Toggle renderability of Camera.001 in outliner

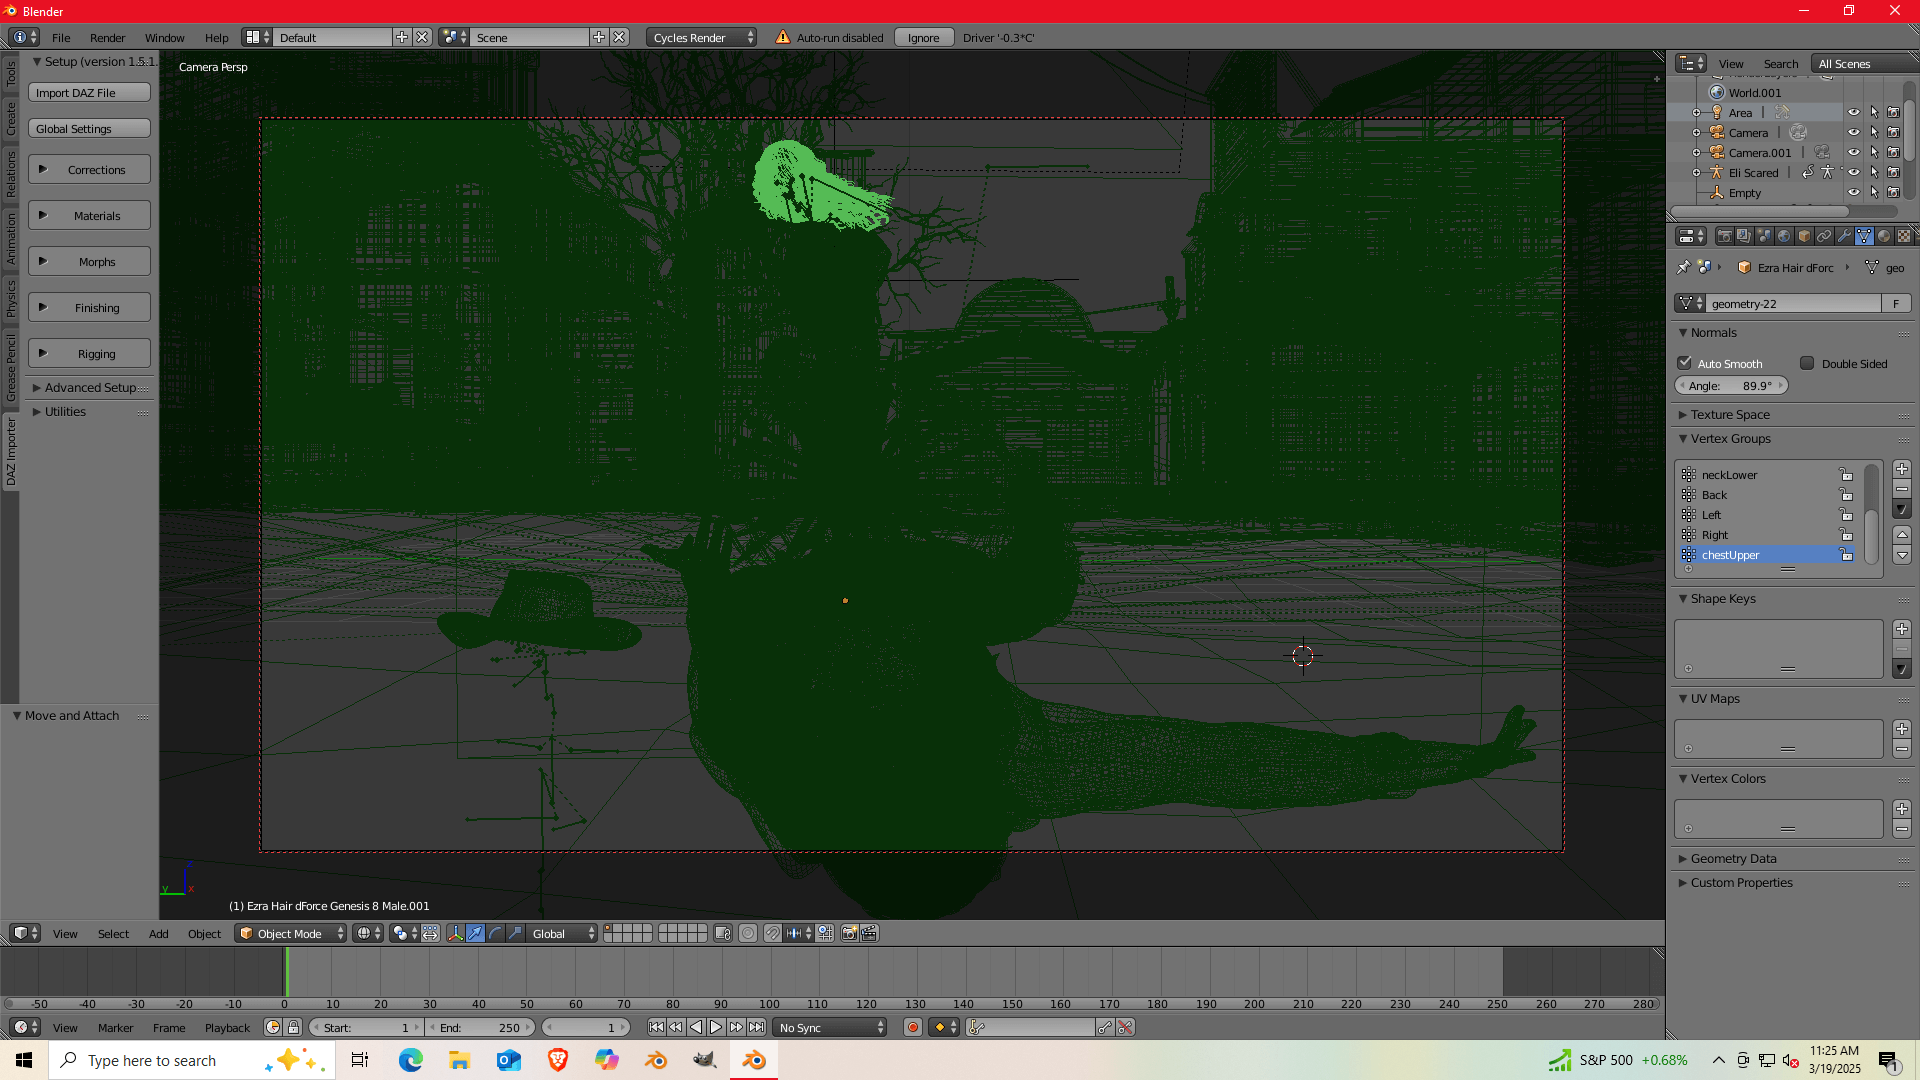point(1893,153)
